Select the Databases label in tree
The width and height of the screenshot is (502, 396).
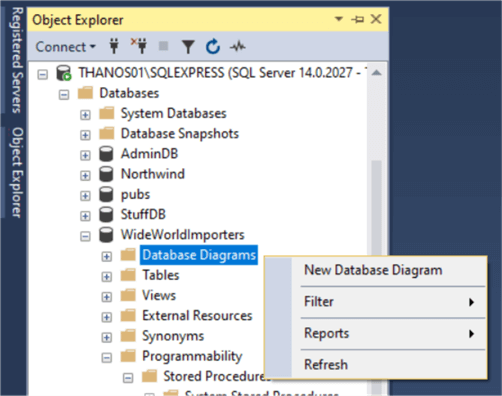tap(129, 93)
